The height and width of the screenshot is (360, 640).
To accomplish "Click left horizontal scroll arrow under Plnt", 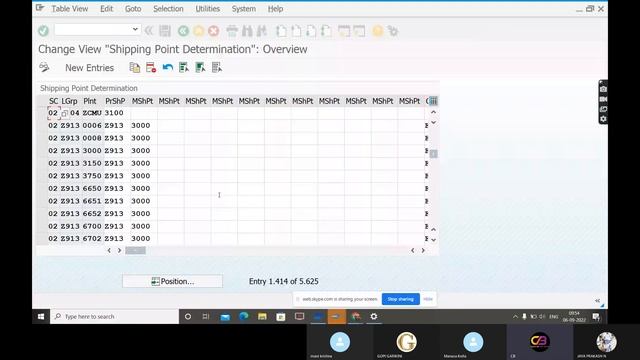I will (109, 250).
